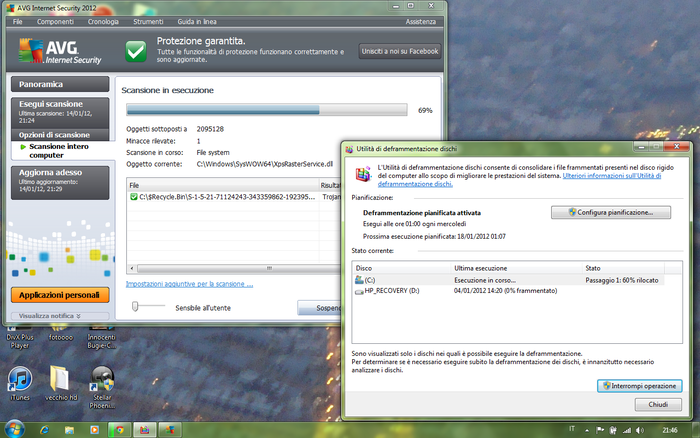700x438 pixels.
Task: Open the Windows Start menu
Action: click(14, 430)
